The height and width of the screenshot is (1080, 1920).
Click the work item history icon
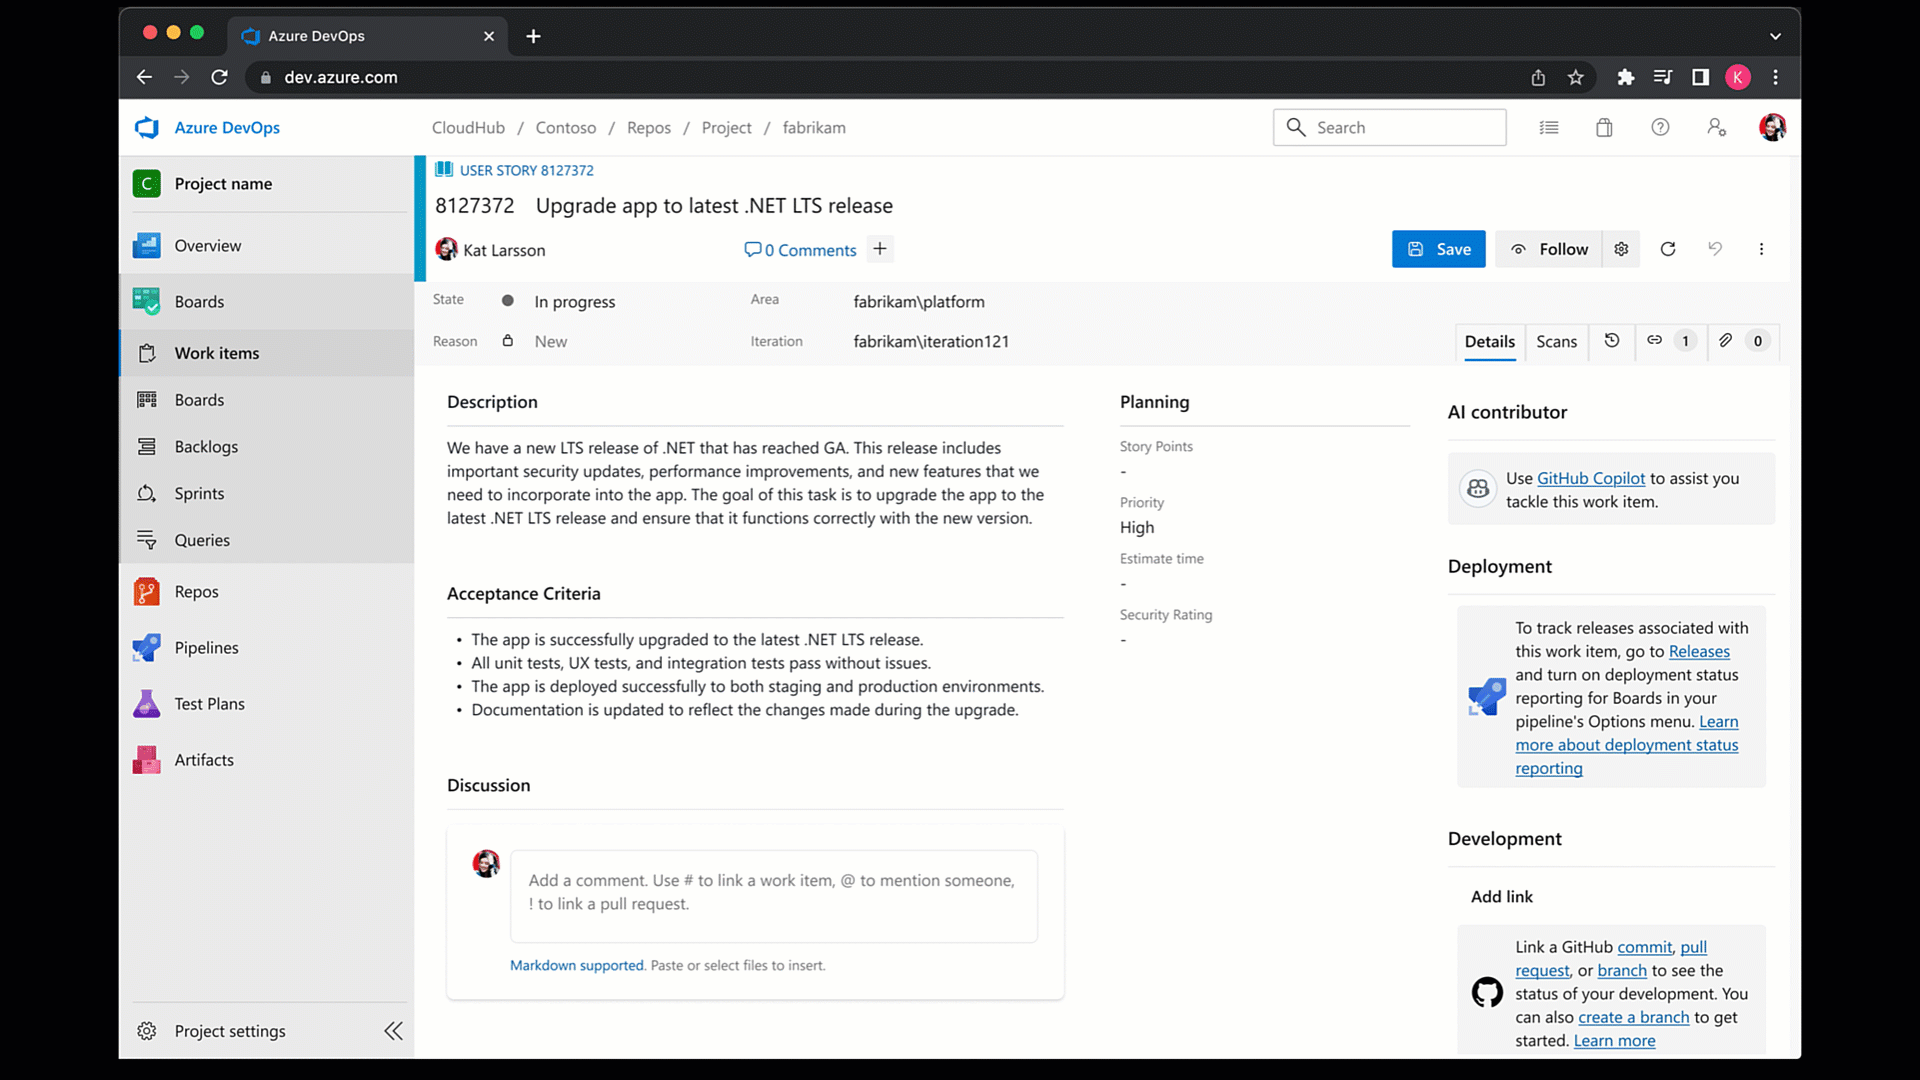[x=1611, y=341]
